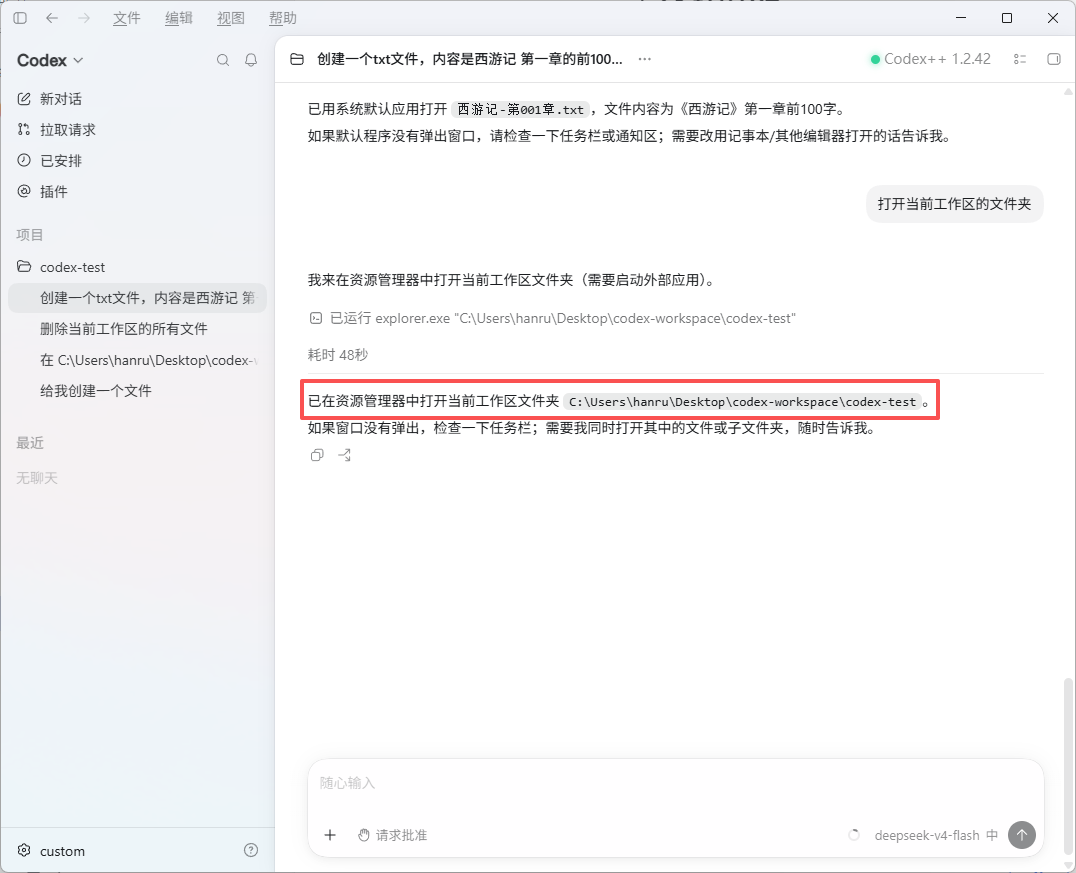Focus the 随心输入 message input field

pos(676,783)
